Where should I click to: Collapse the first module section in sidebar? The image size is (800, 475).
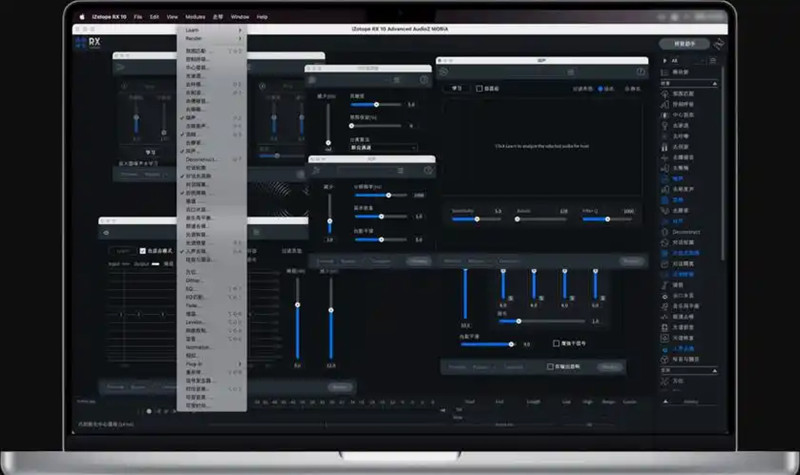click(714, 83)
